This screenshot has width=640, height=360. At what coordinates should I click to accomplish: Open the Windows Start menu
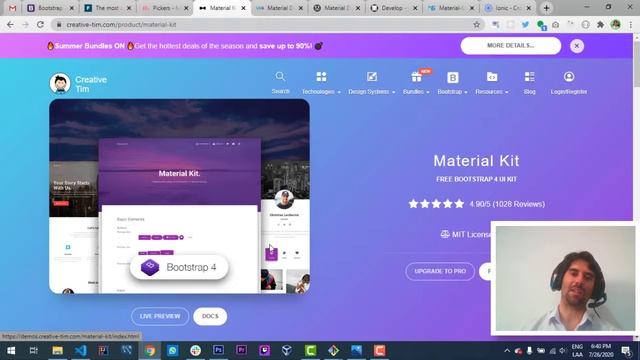click(x=11, y=351)
